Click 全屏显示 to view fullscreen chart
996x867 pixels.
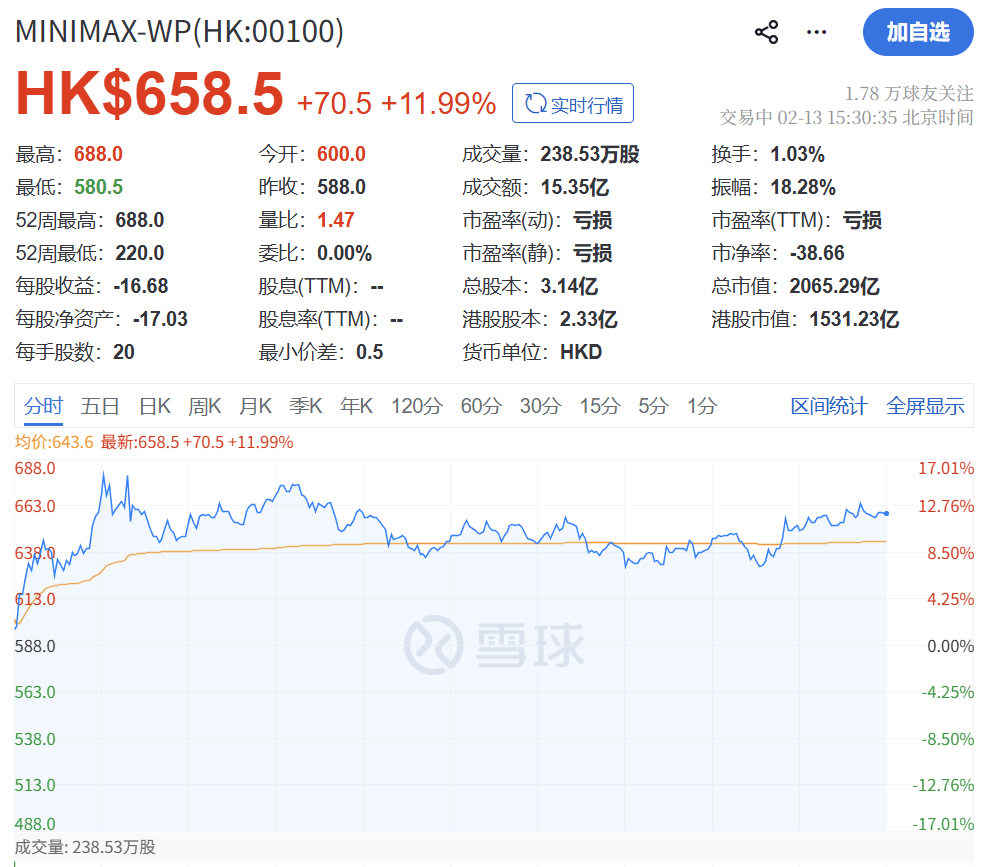tap(925, 406)
